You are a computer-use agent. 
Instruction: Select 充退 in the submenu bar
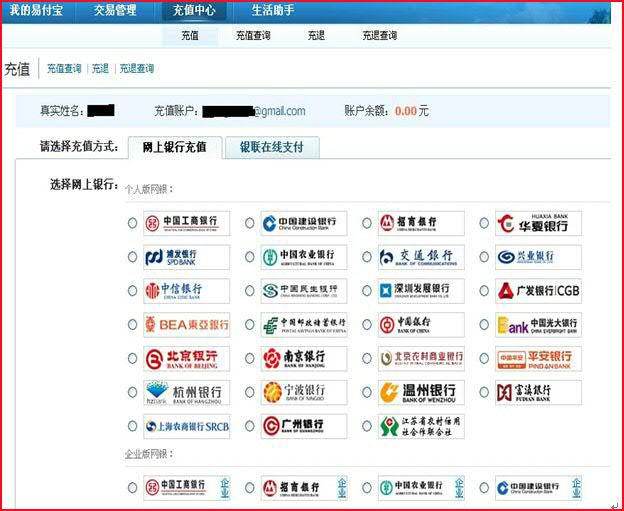coord(316,36)
